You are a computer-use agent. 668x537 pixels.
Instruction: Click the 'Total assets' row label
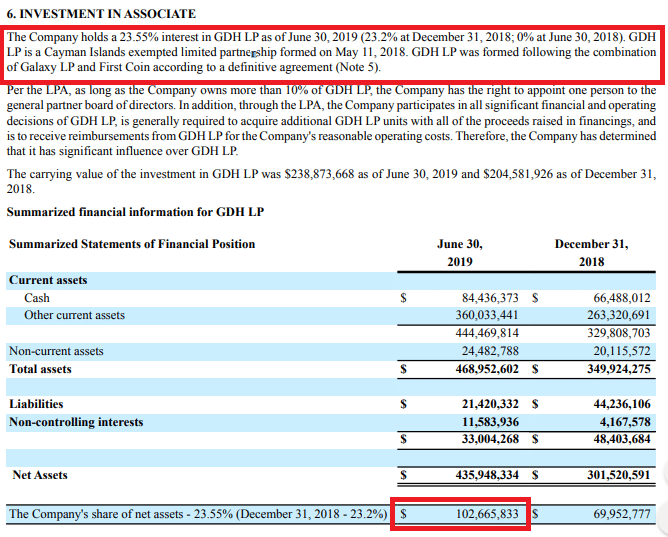pos(40,369)
